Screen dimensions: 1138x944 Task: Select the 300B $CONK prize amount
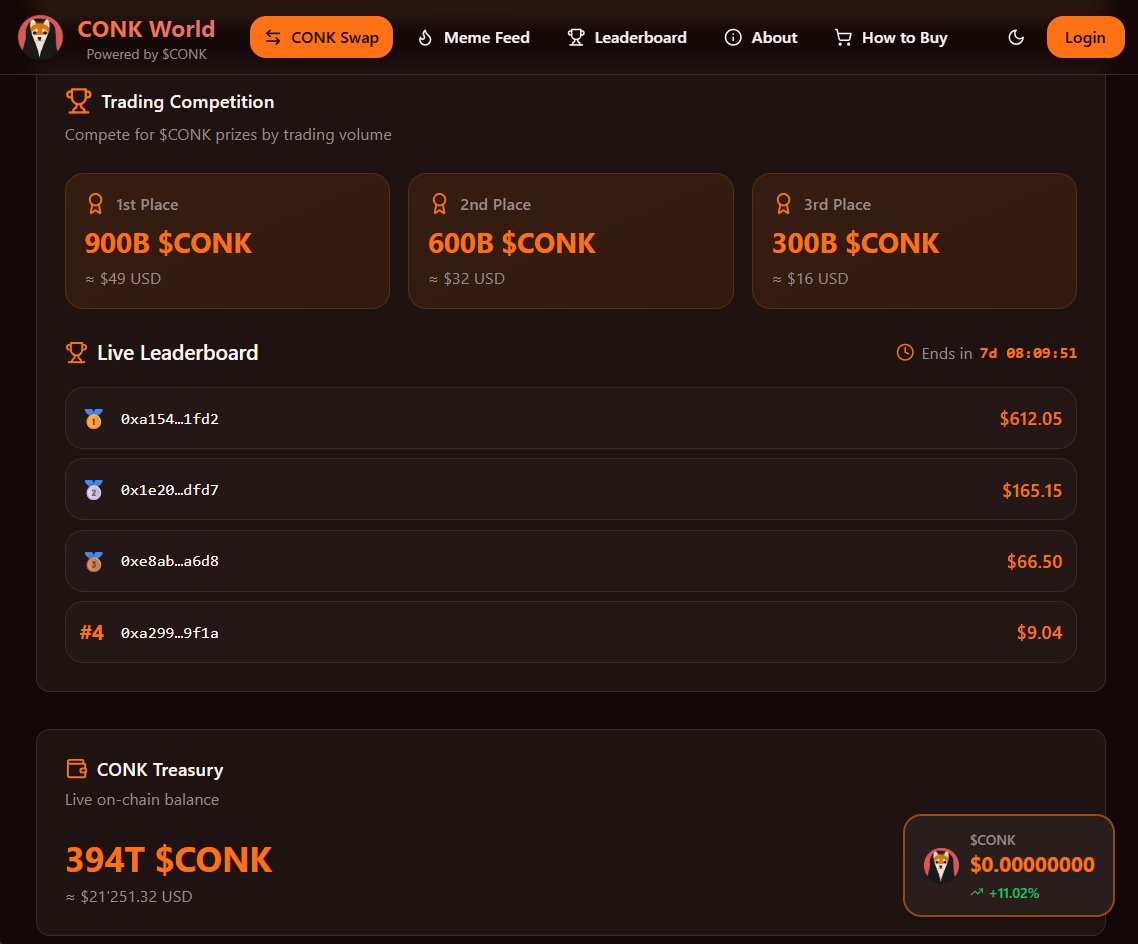tap(856, 243)
